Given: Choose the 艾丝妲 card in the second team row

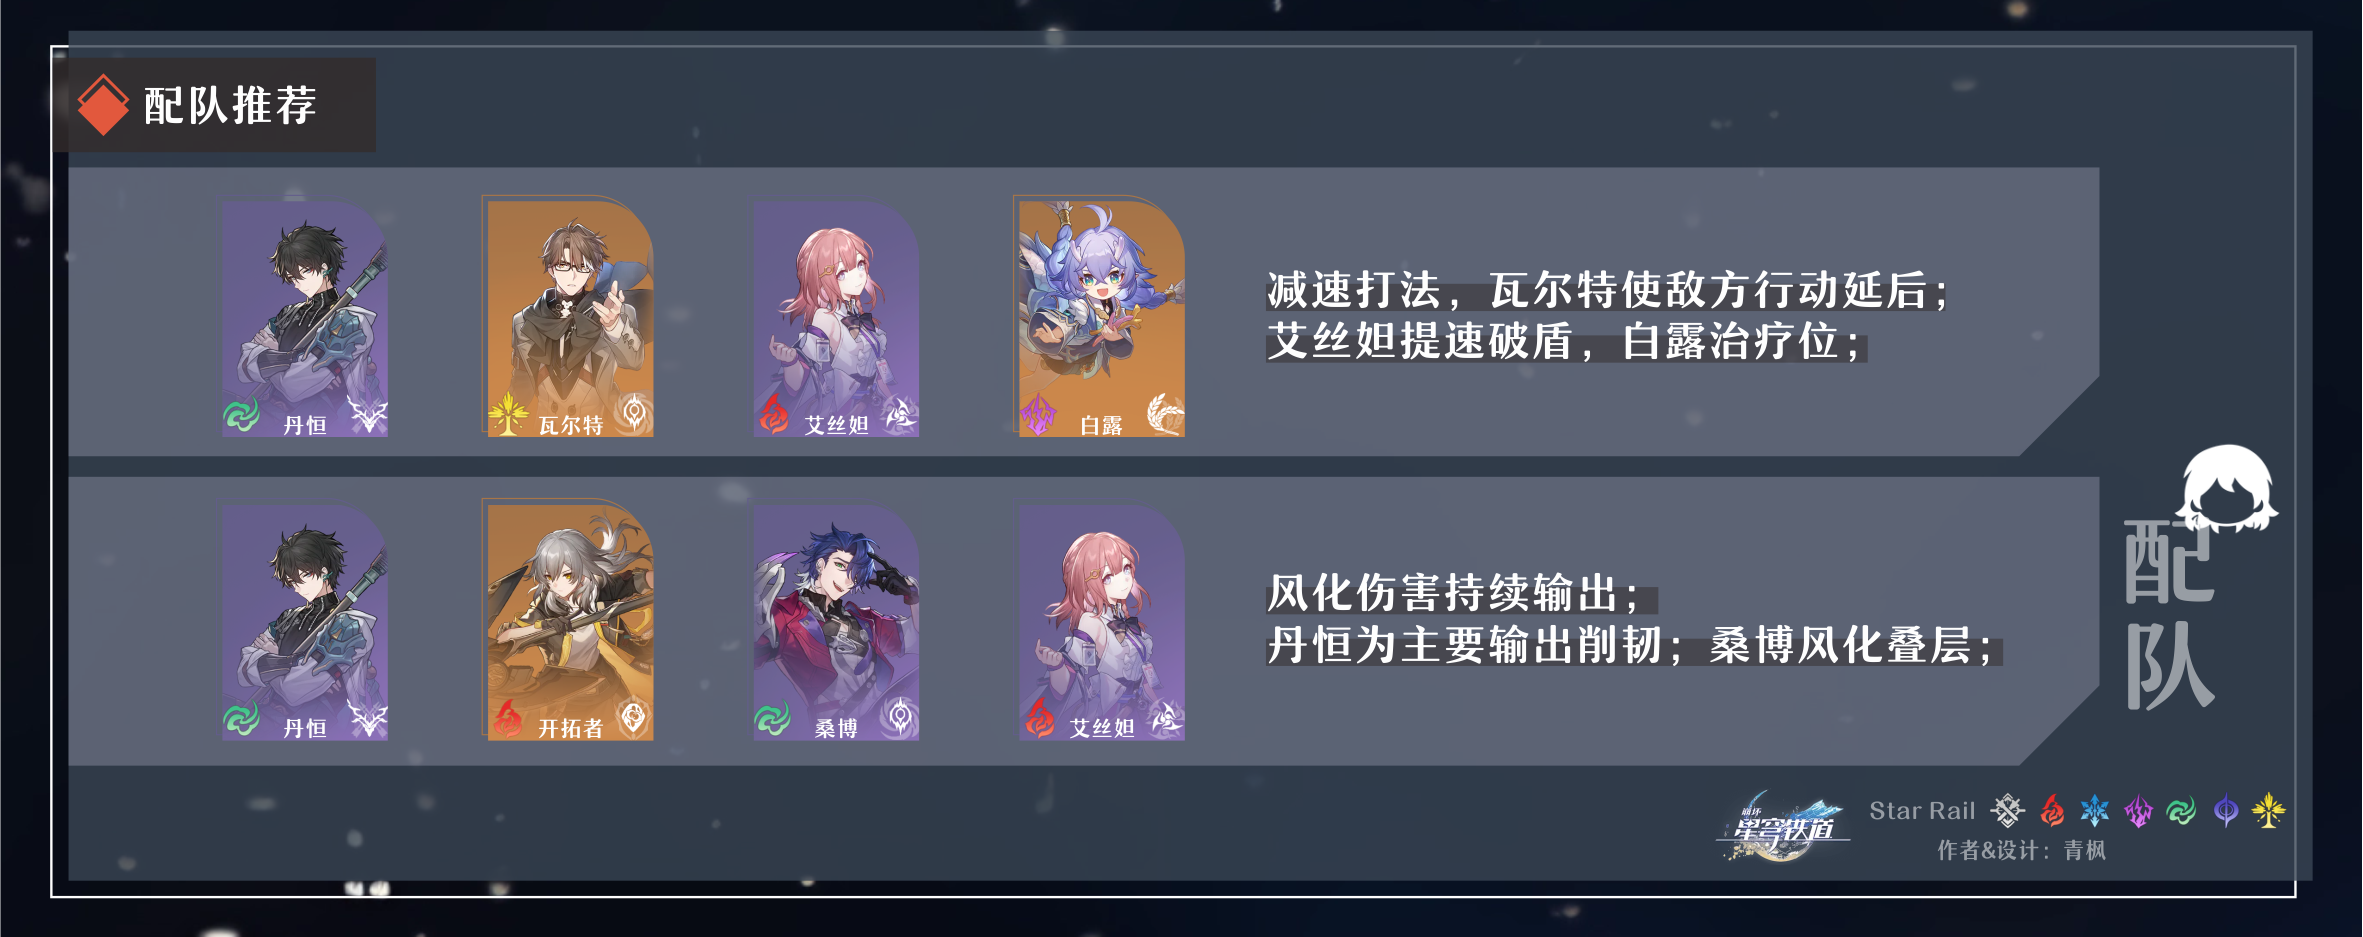Looking at the screenshot, I should coord(1101,622).
